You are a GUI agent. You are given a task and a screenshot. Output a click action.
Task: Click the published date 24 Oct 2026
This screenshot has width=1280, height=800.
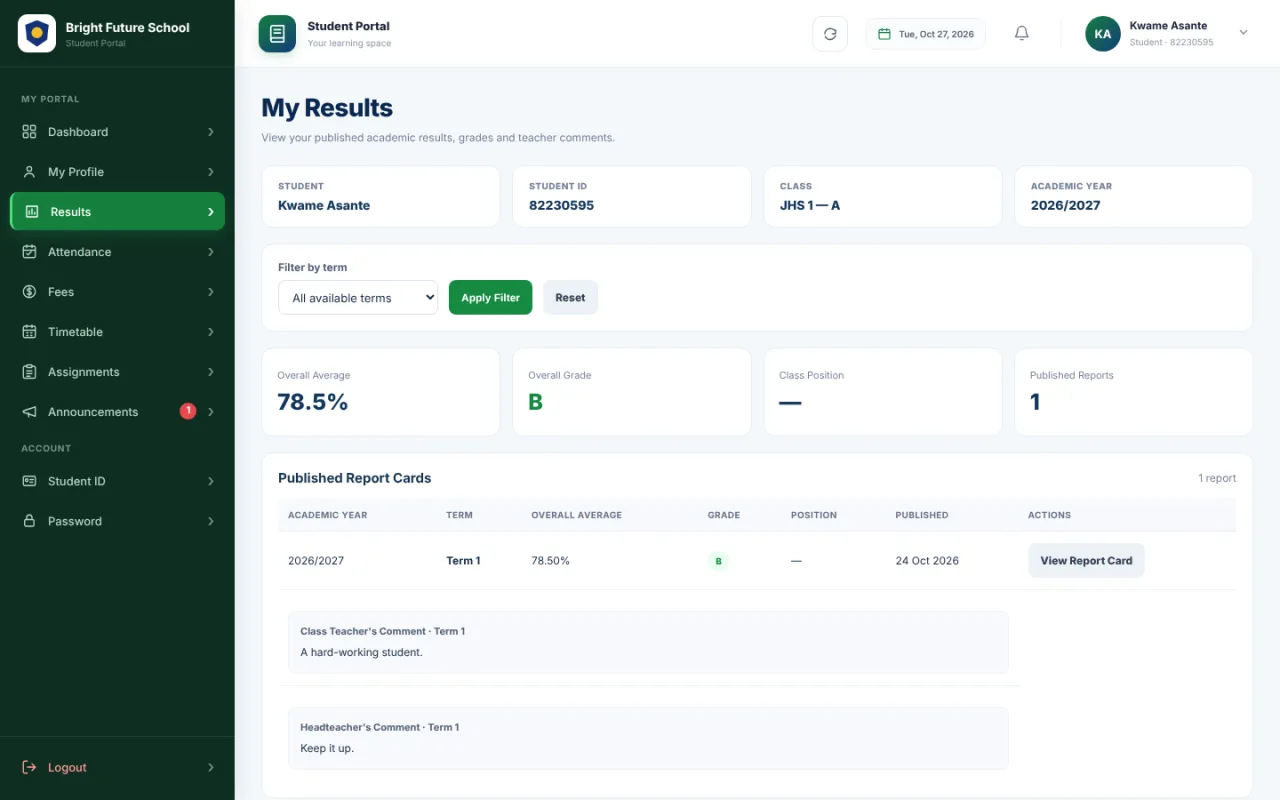click(927, 561)
